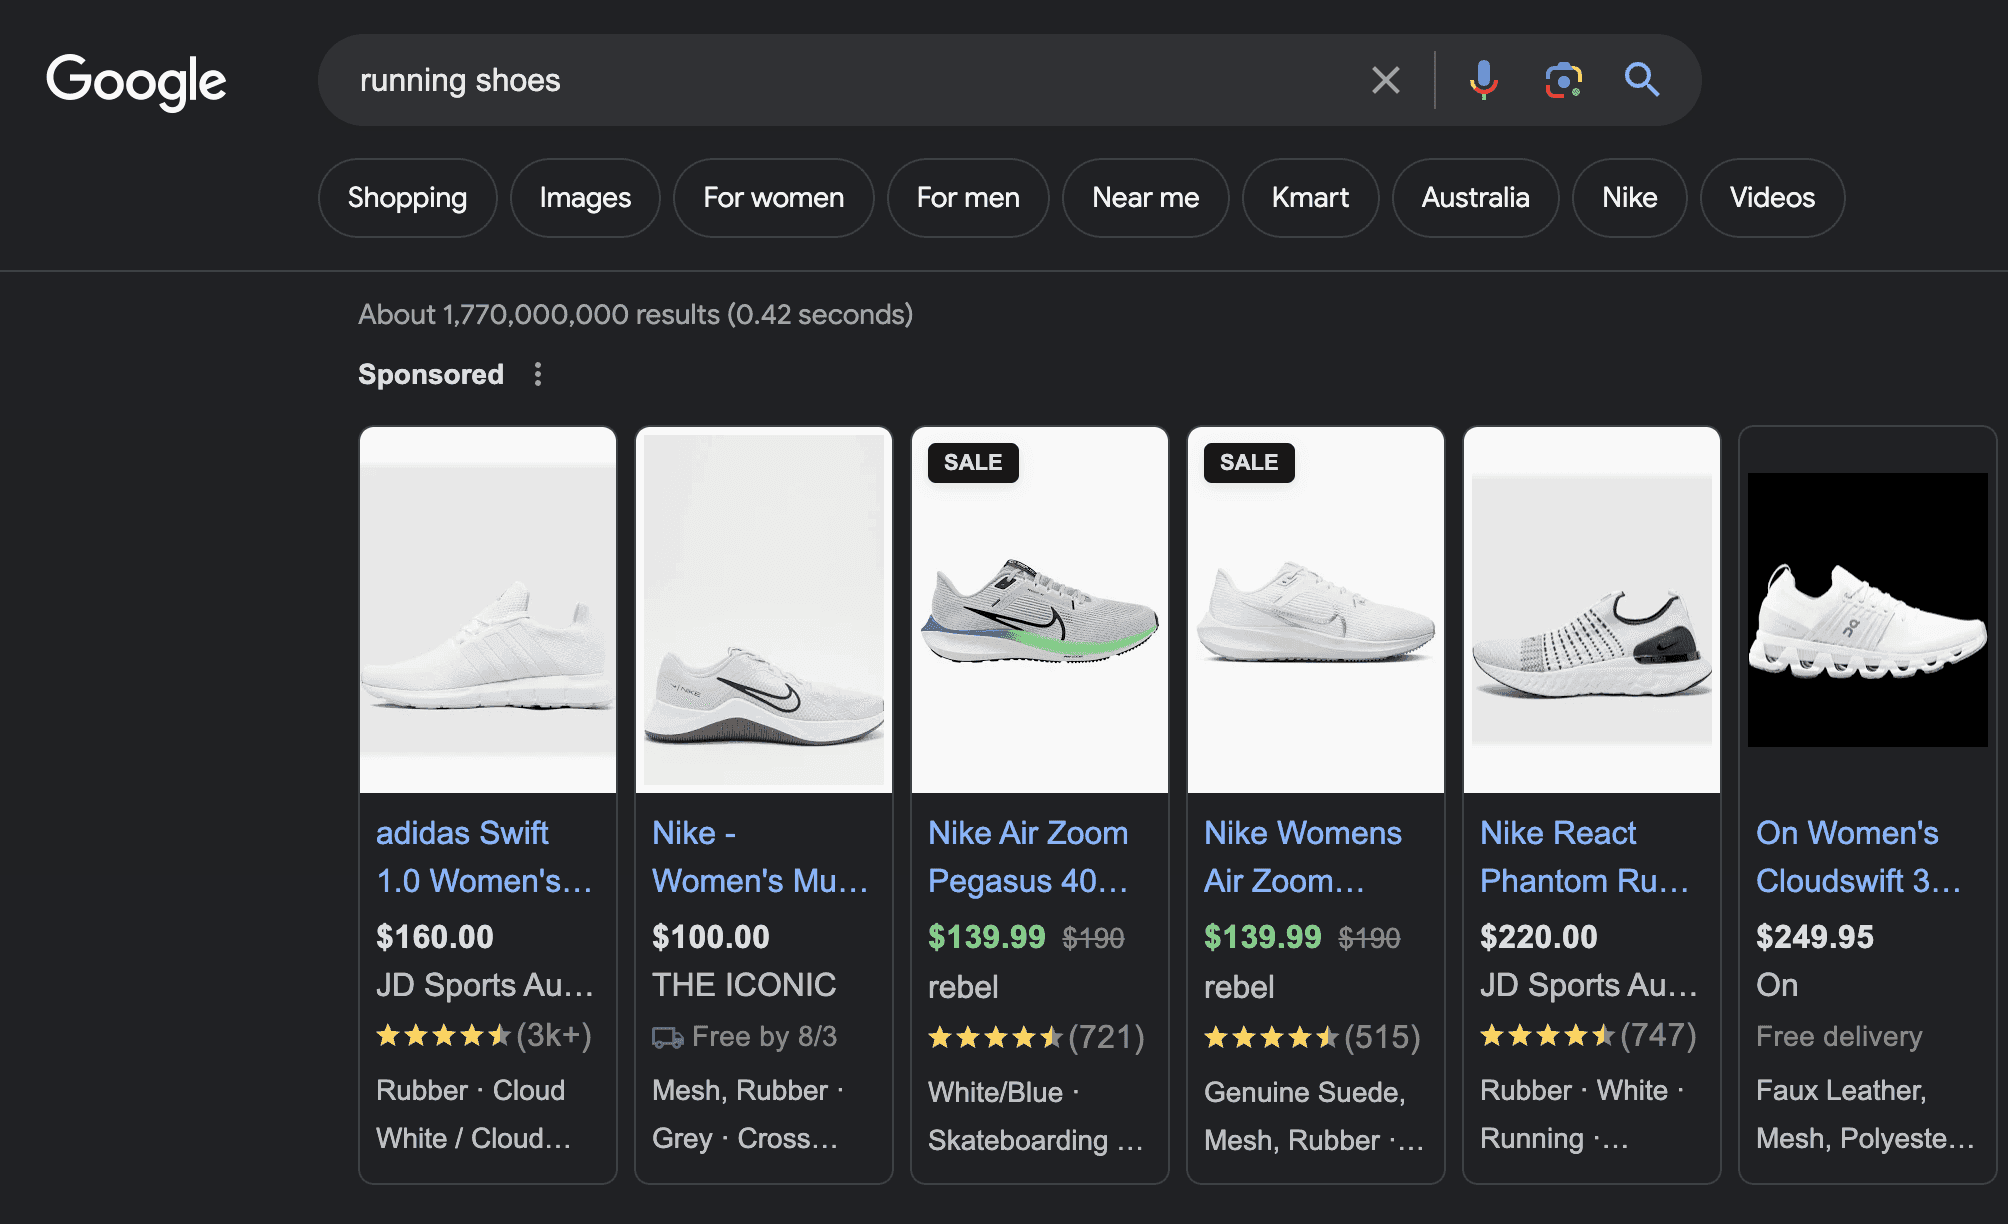Image resolution: width=2008 pixels, height=1224 pixels.
Task: Click the microphone voice search icon
Action: coord(1484,80)
